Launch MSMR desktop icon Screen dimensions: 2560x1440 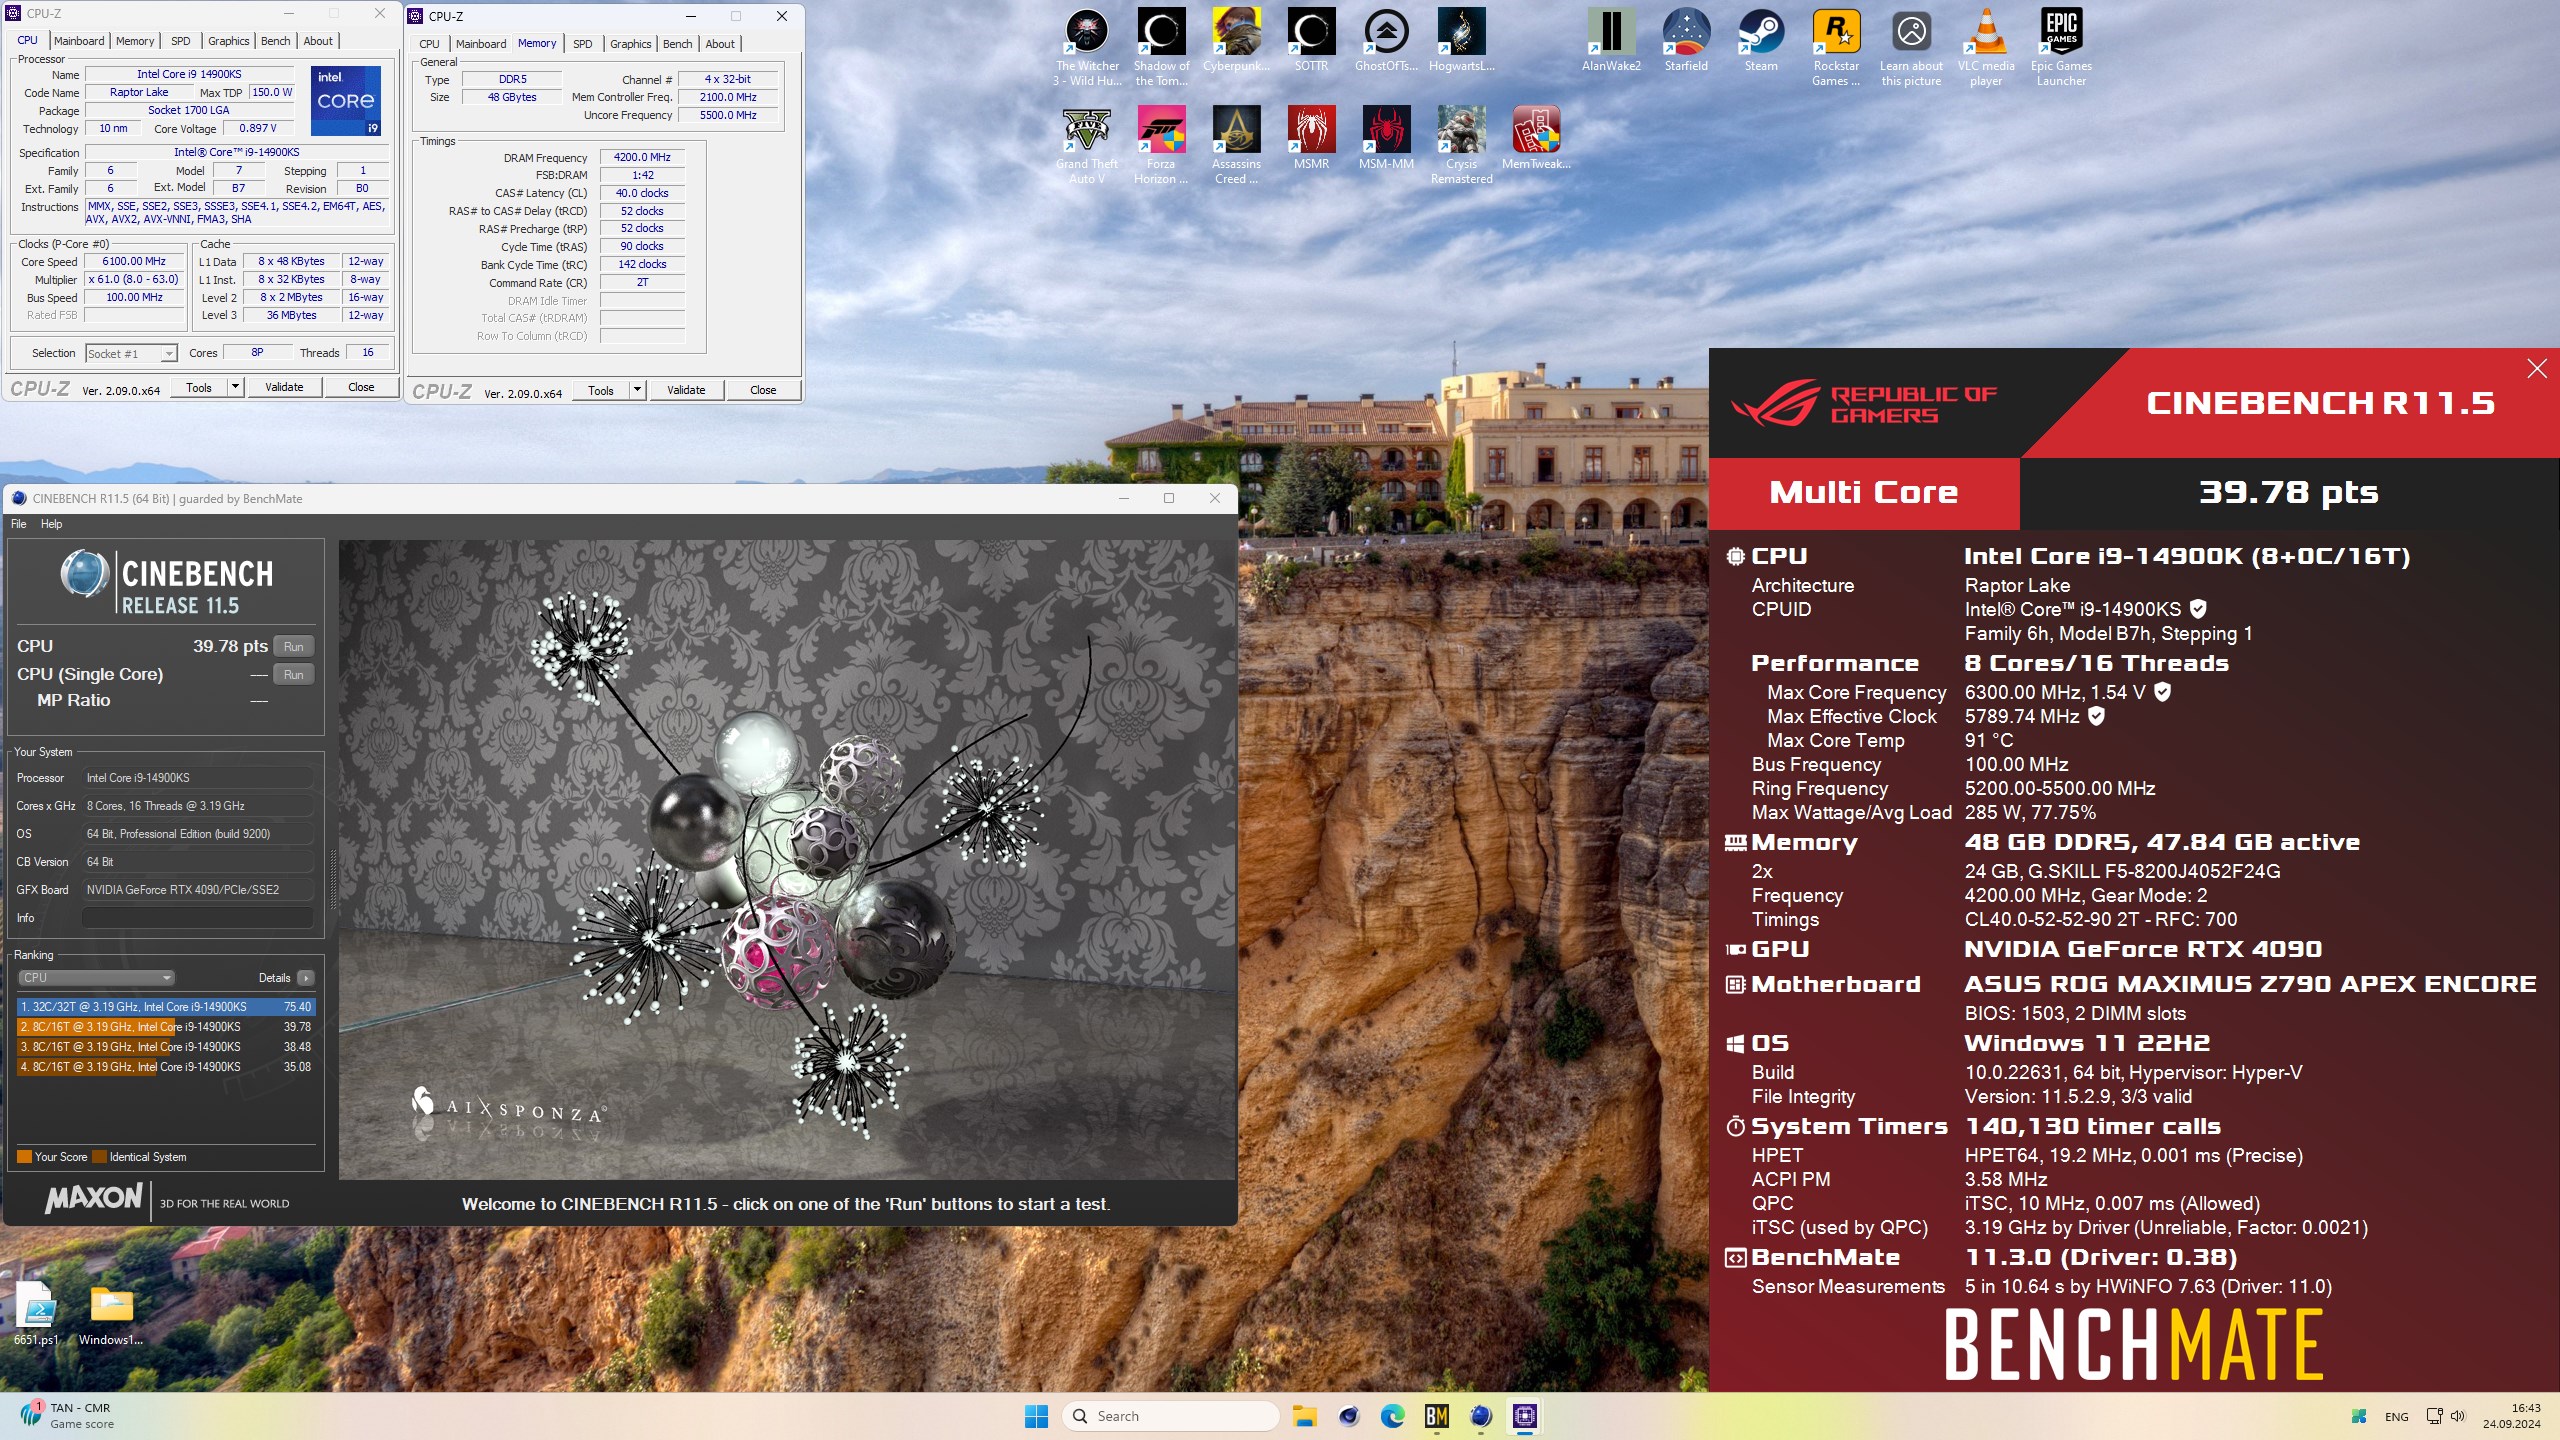pos(1311,138)
